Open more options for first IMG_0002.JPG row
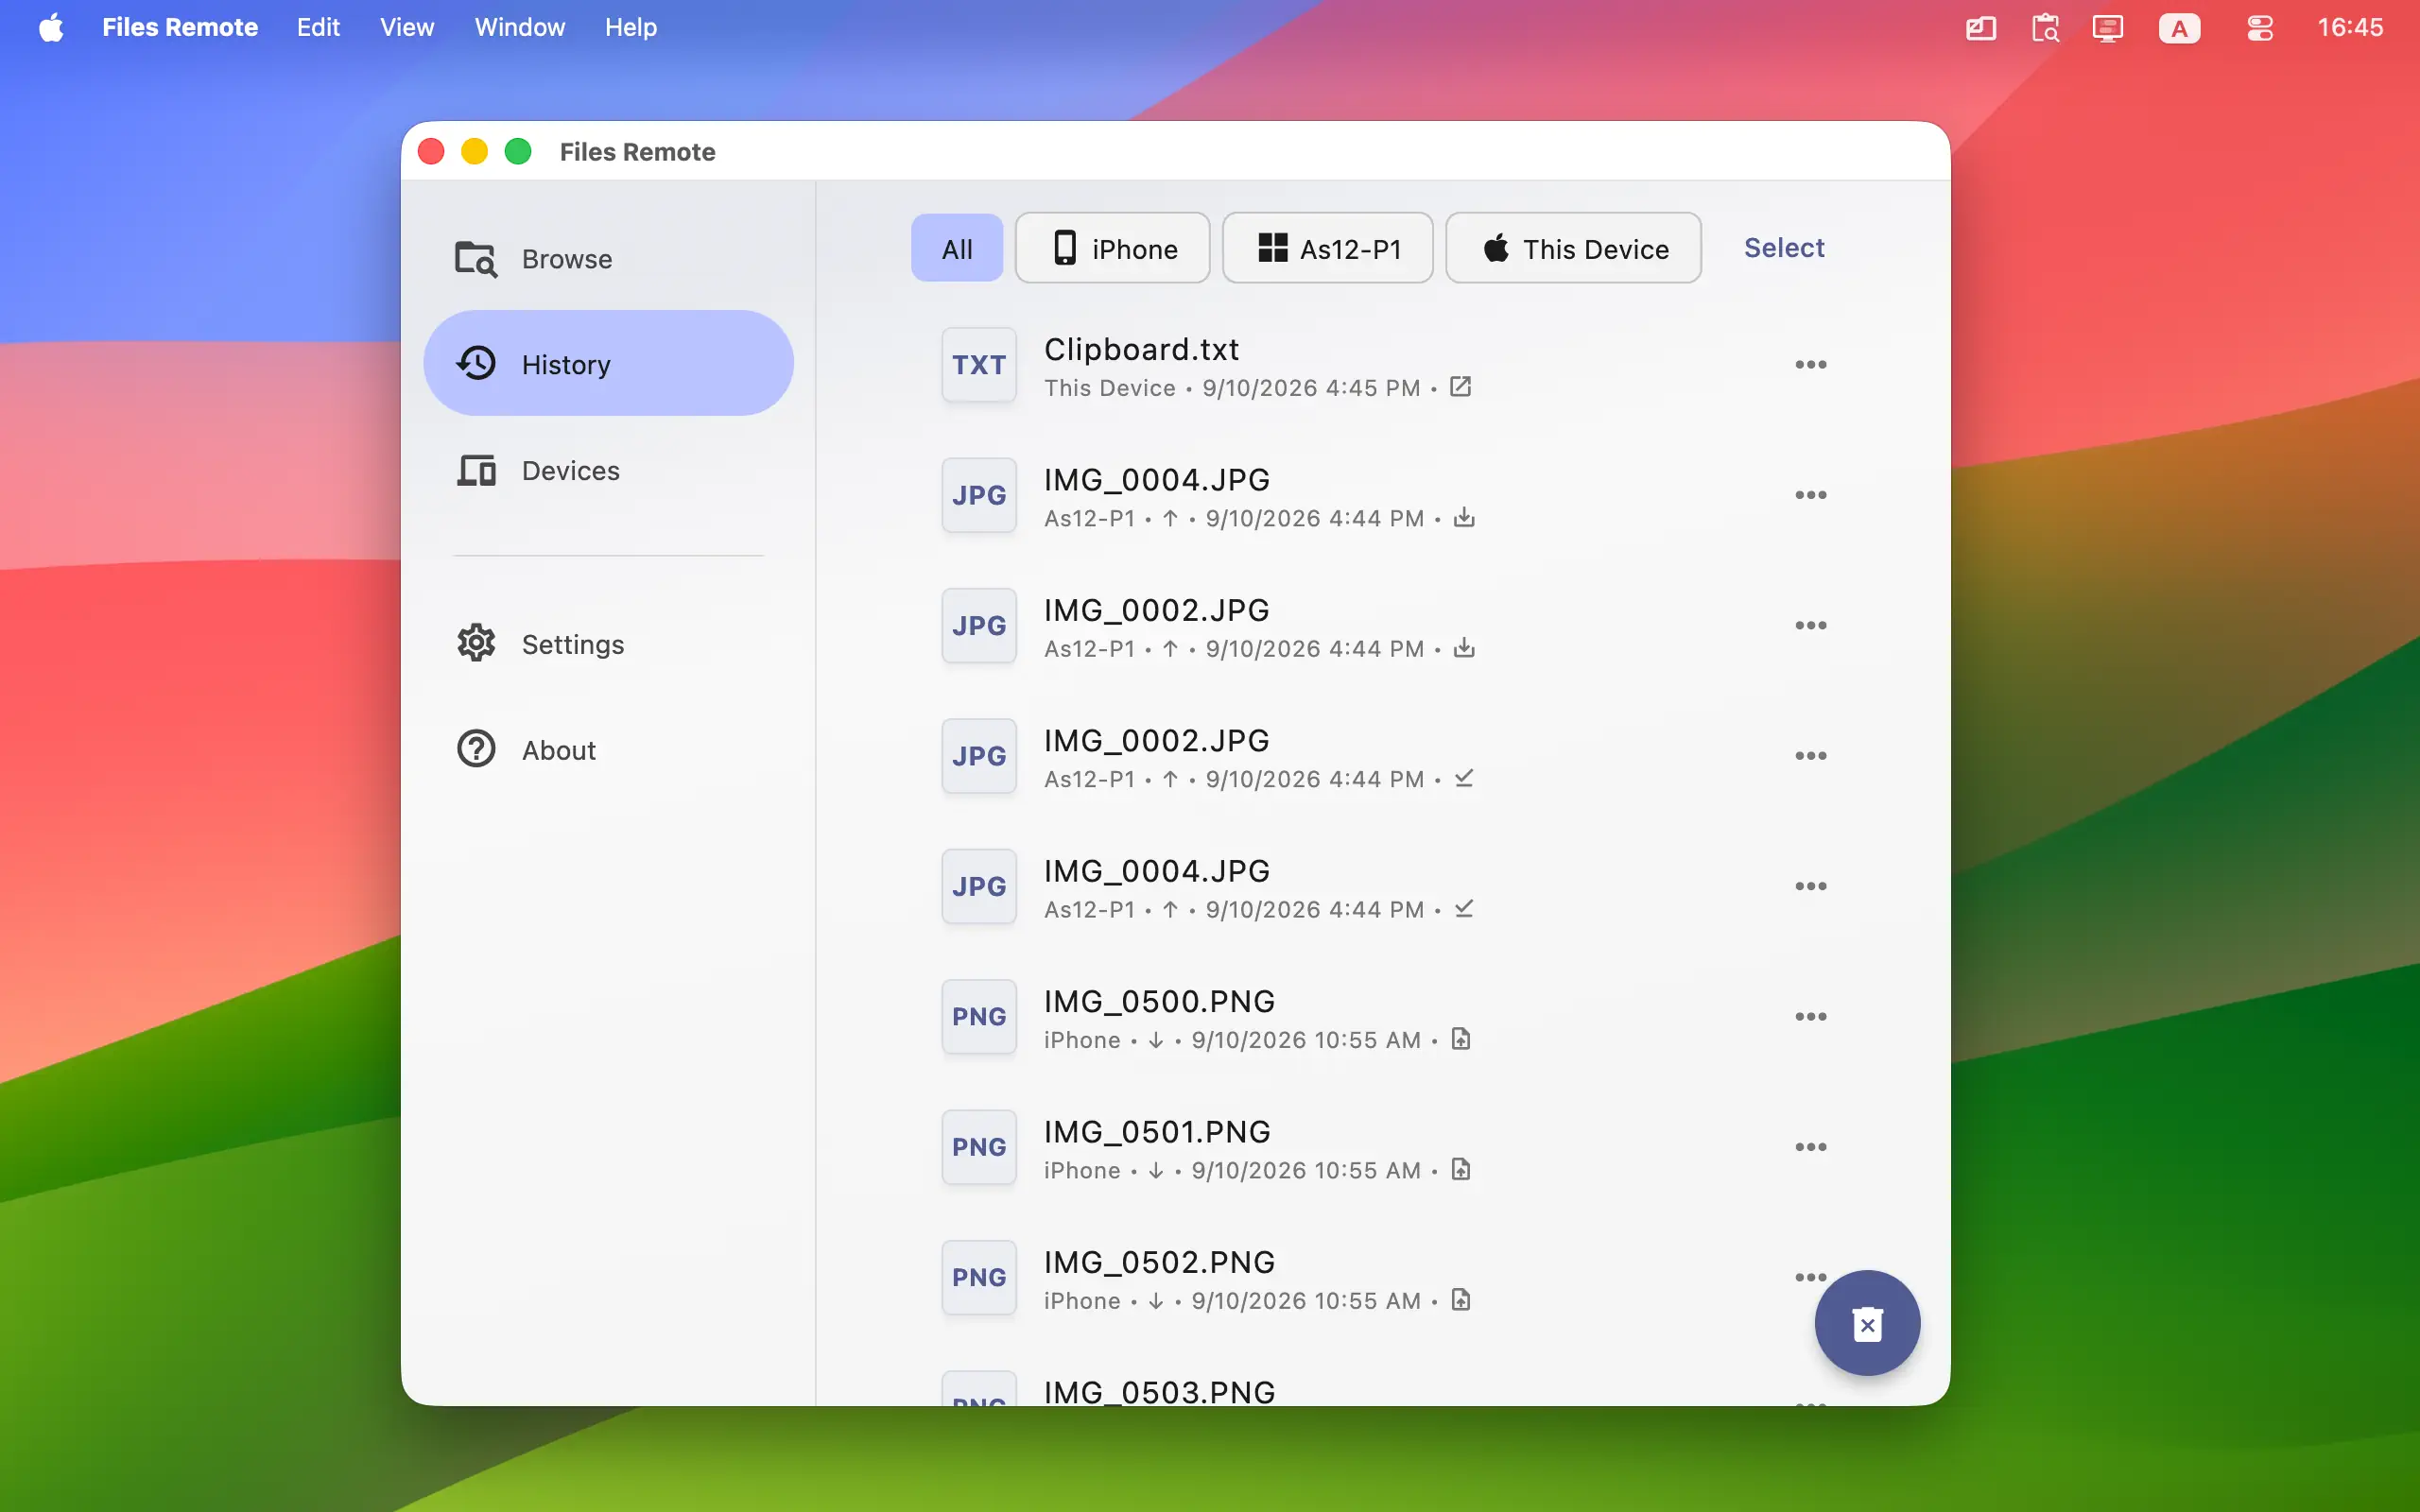This screenshot has height=1512, width=2420. click(1810, 626)
